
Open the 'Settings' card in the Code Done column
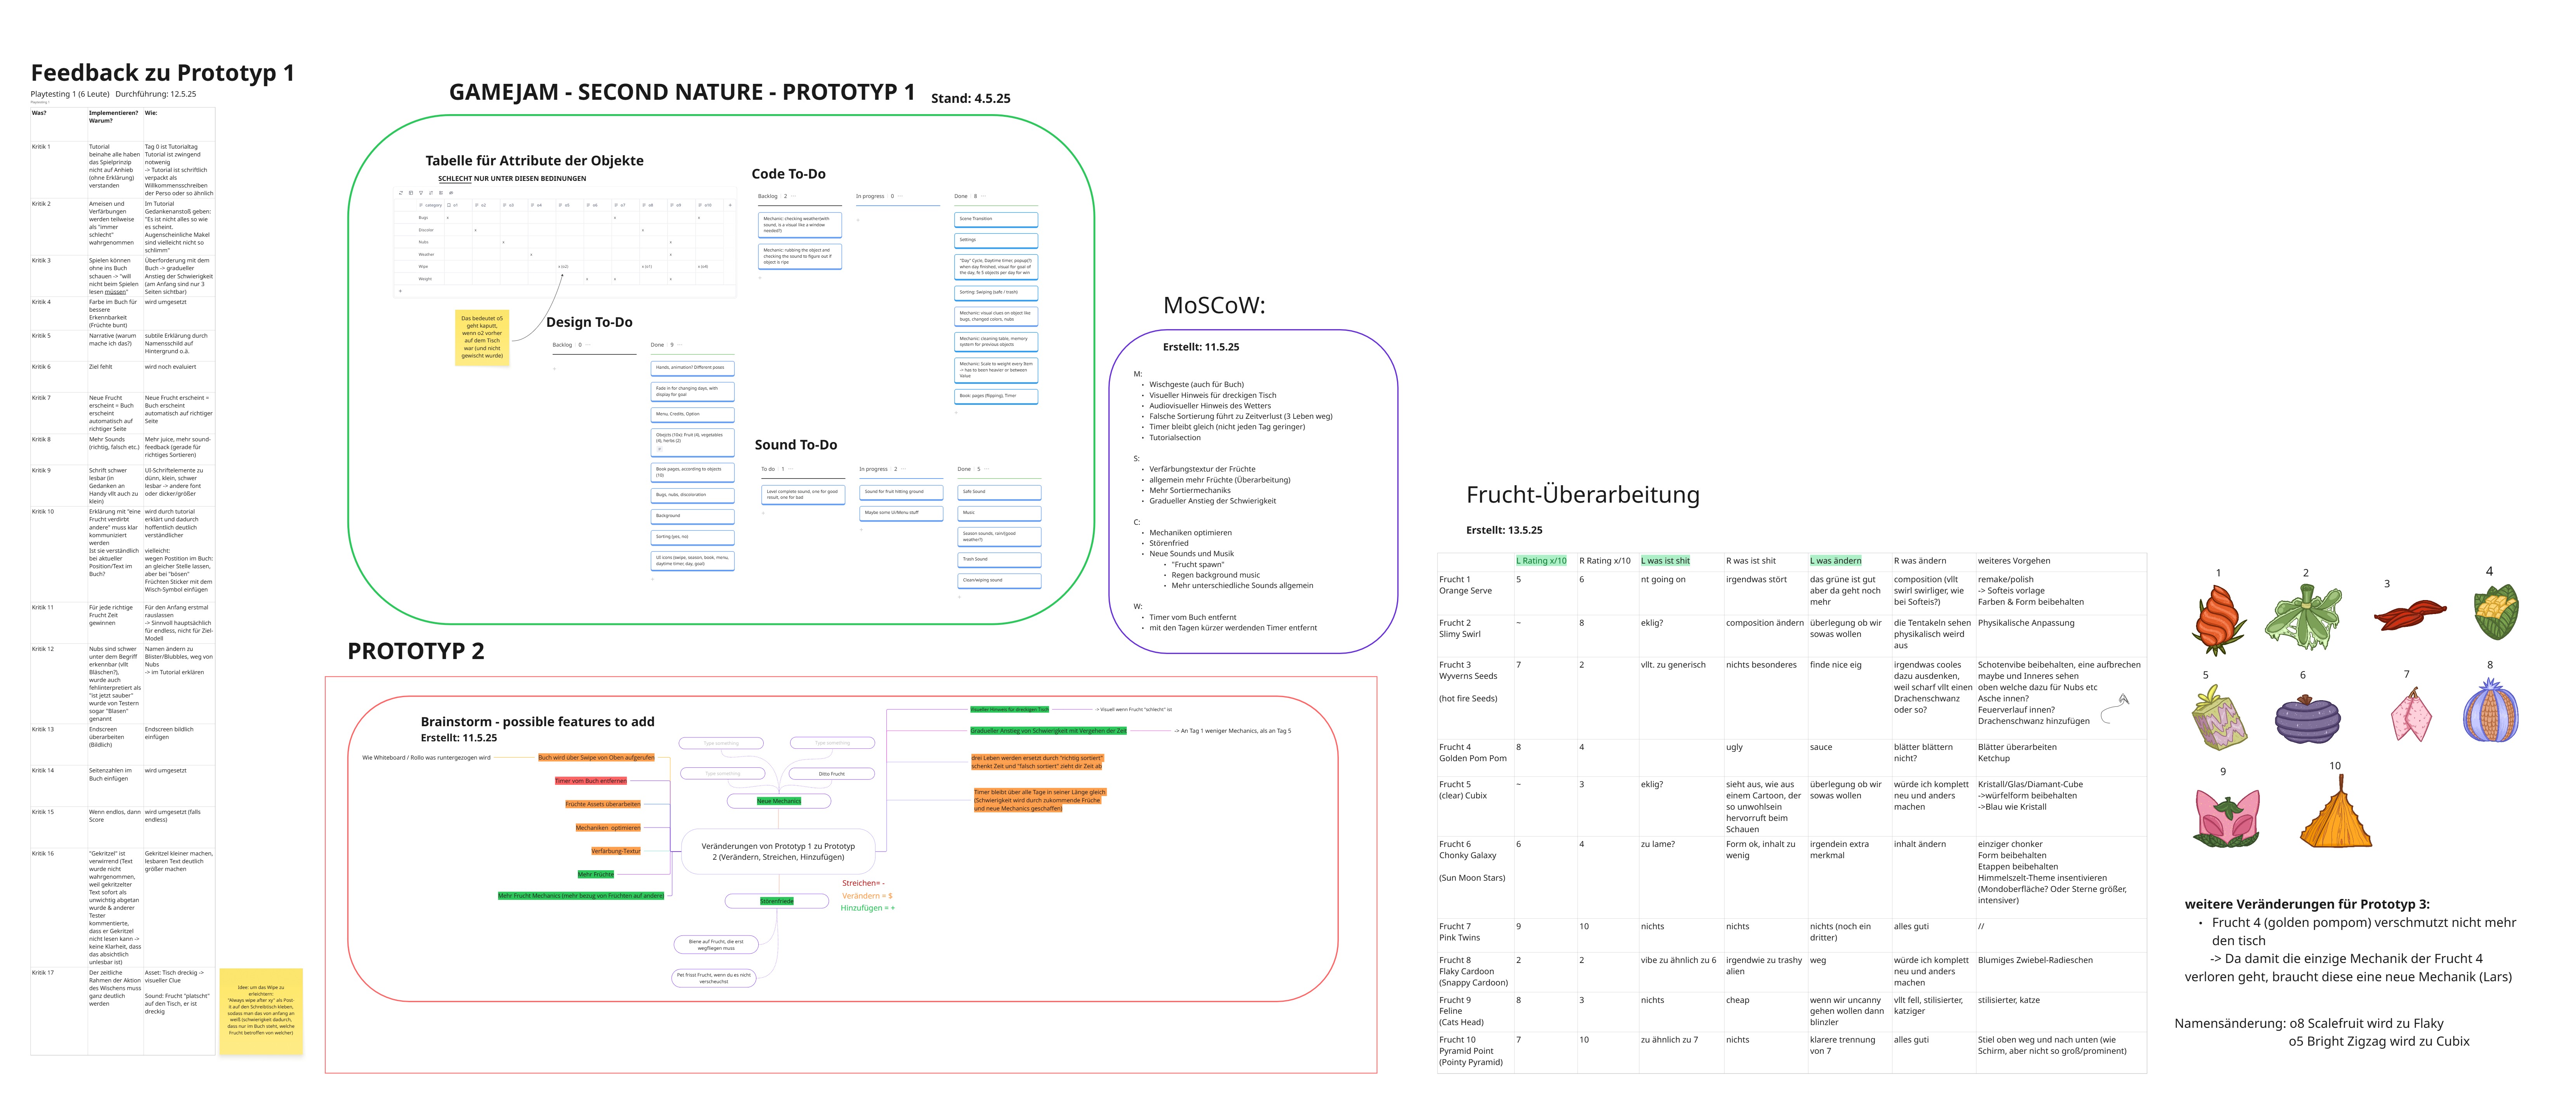(996, 241)
